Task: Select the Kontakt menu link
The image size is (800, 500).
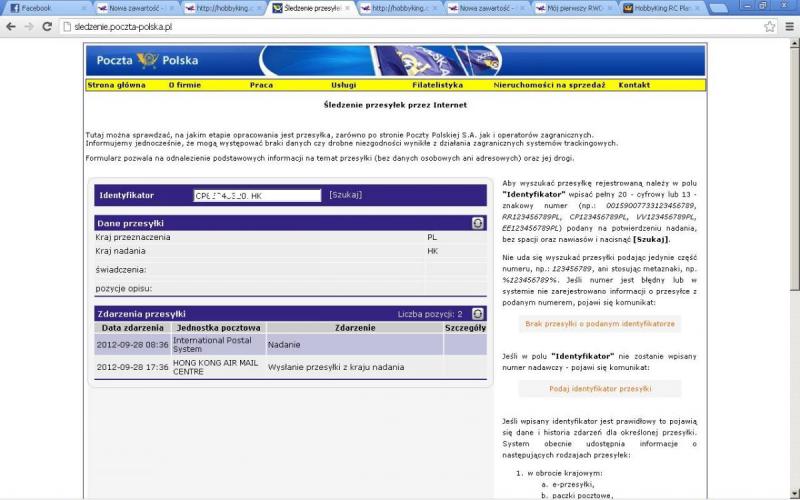Action: click(x=634, y=85)
